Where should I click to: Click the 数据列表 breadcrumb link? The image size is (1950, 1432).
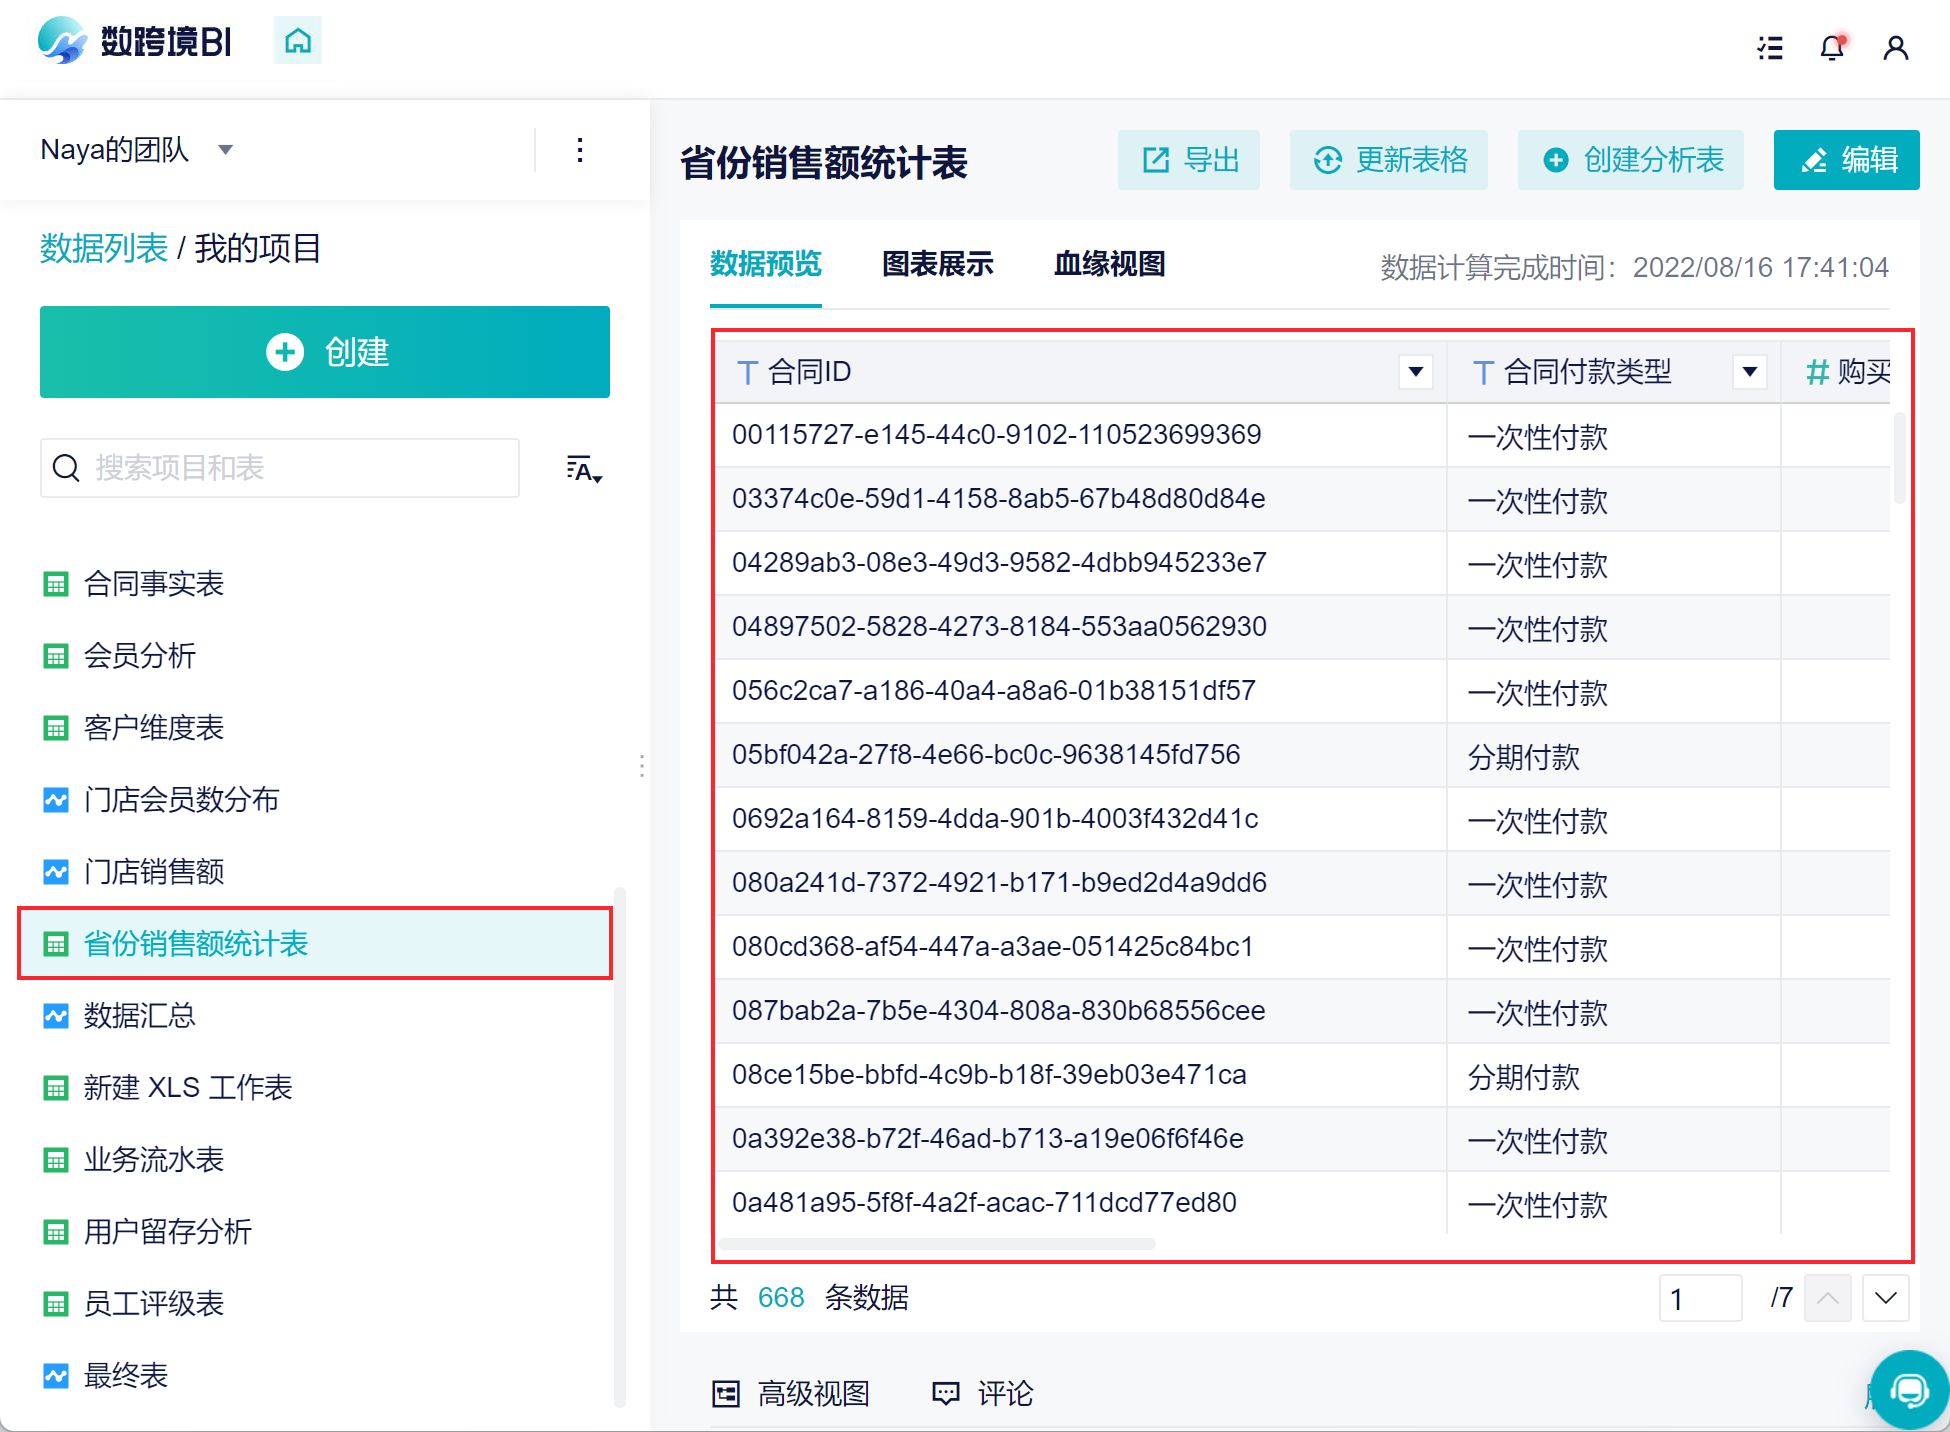pos(103,248)
